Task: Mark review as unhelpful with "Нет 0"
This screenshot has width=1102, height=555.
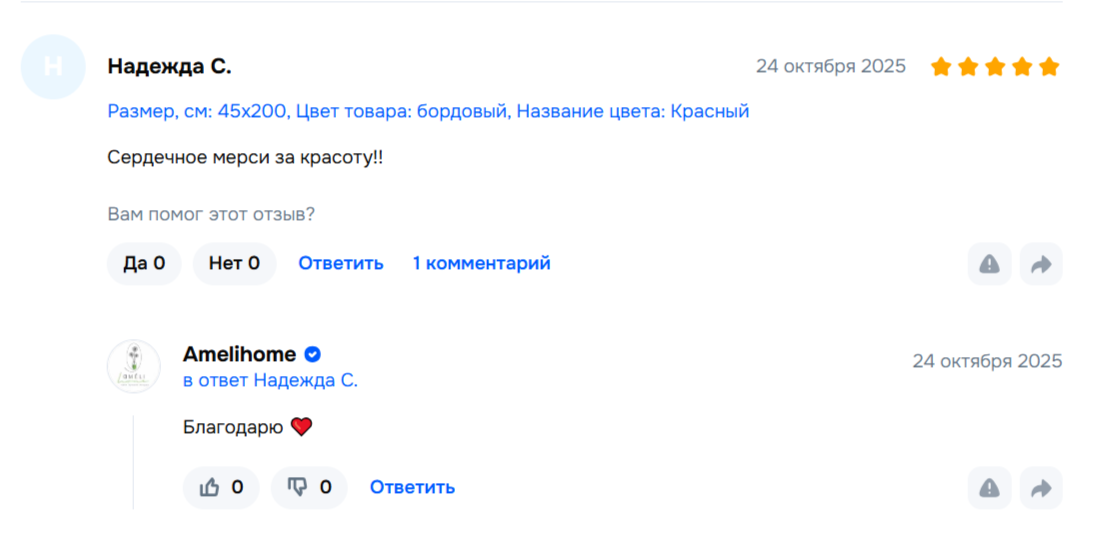Action: pyautogui.click(x=234, y=264)
